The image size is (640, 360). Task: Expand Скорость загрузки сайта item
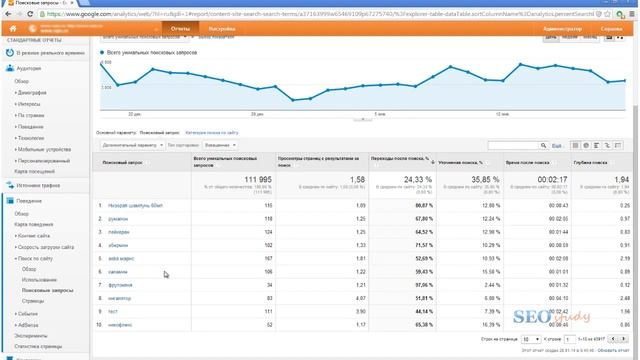point(45,247)
